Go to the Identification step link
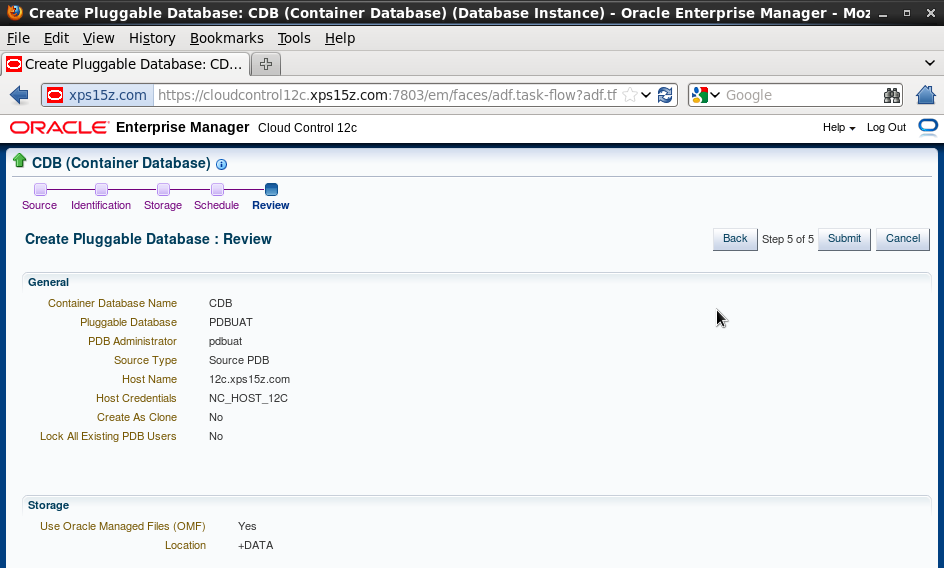945x568 pixels. pos(101,205)
